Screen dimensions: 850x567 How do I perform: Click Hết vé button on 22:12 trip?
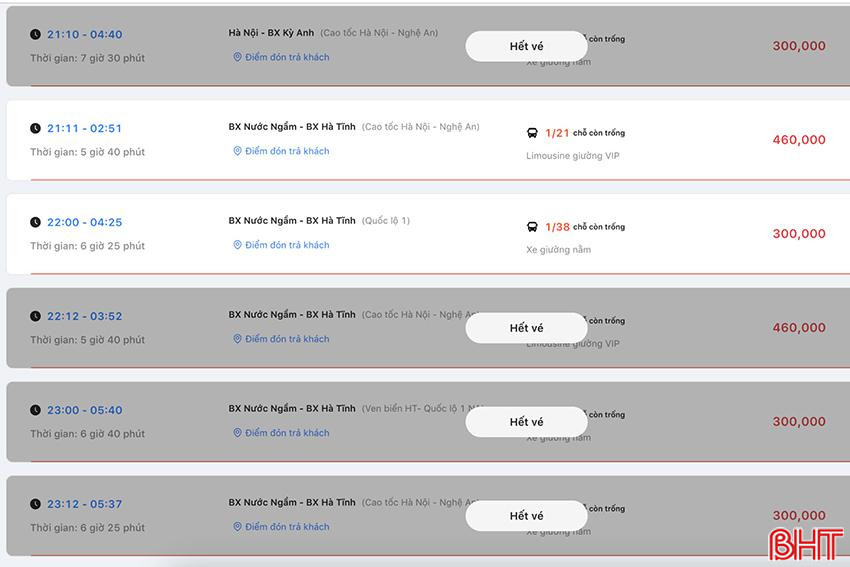(526, 328)
